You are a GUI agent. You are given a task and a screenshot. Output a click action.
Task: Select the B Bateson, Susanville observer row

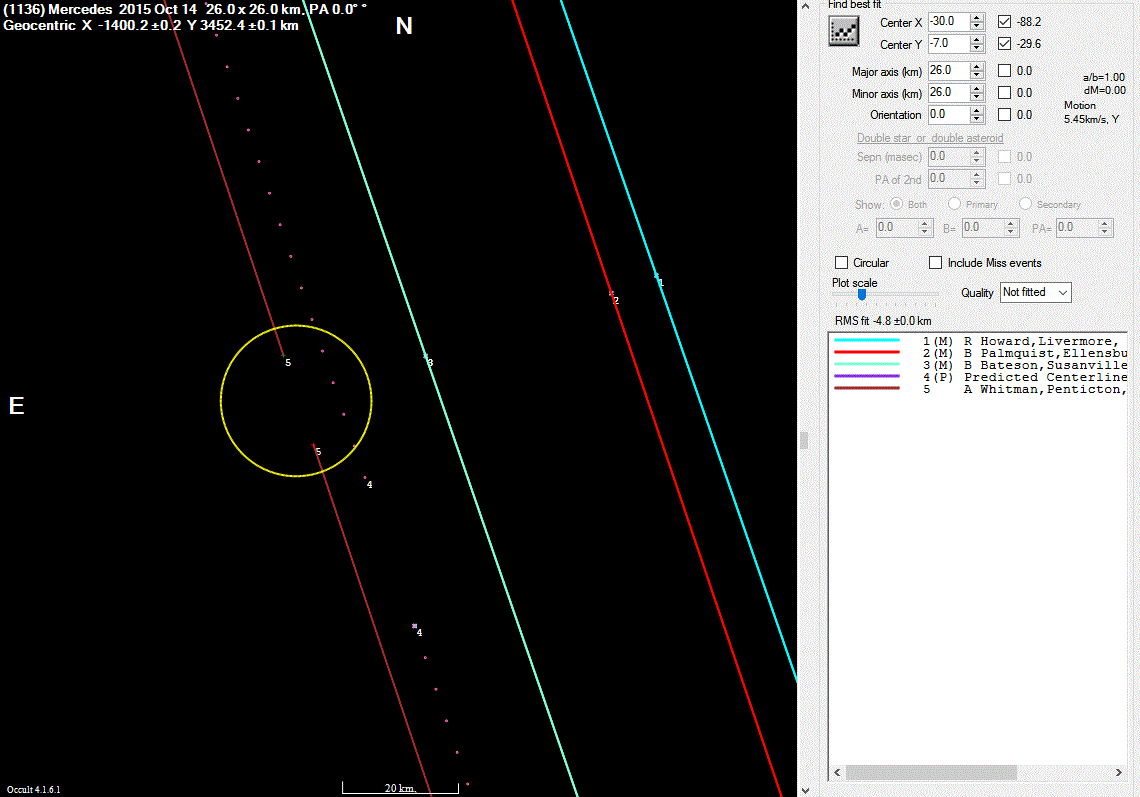click(978, 365)
